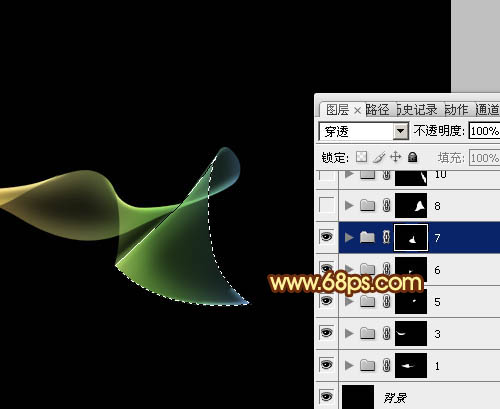Click folder icon of group 1
The image size is (500, 409).
pyautogui.click(x=367, y=365)
